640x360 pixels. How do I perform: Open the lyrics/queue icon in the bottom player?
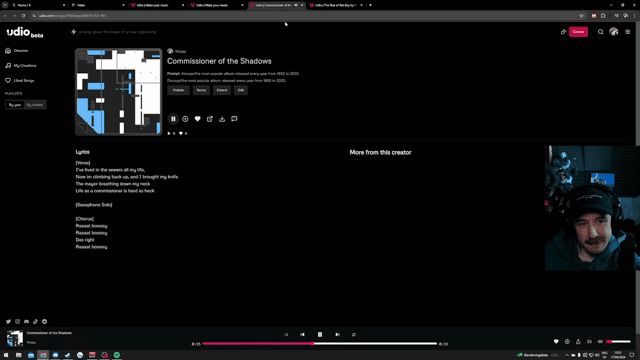coord(589,342)
